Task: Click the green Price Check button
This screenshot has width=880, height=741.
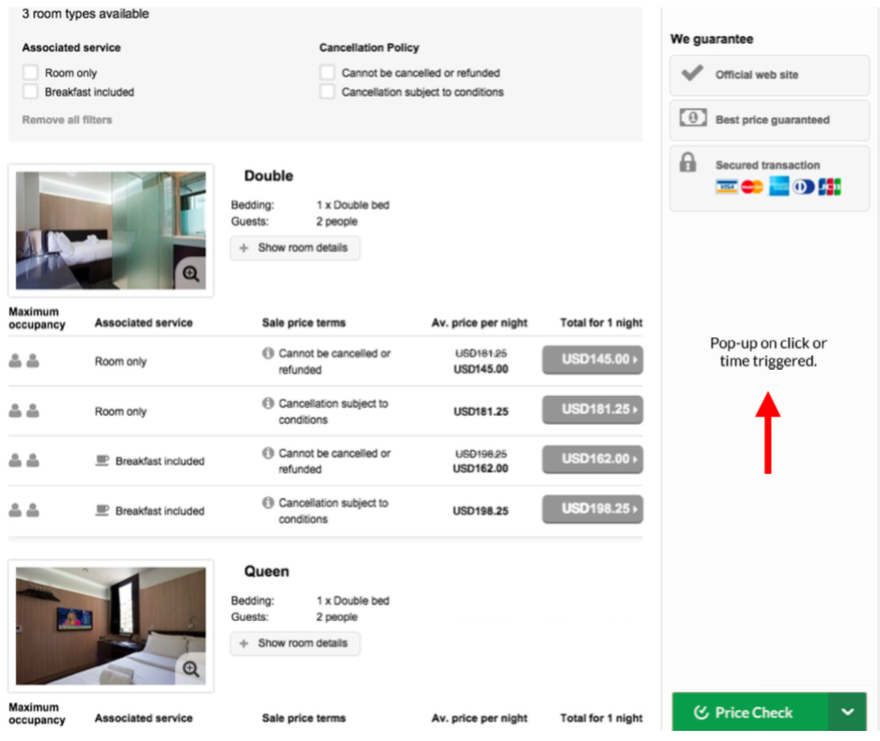Action: [750, 712]
